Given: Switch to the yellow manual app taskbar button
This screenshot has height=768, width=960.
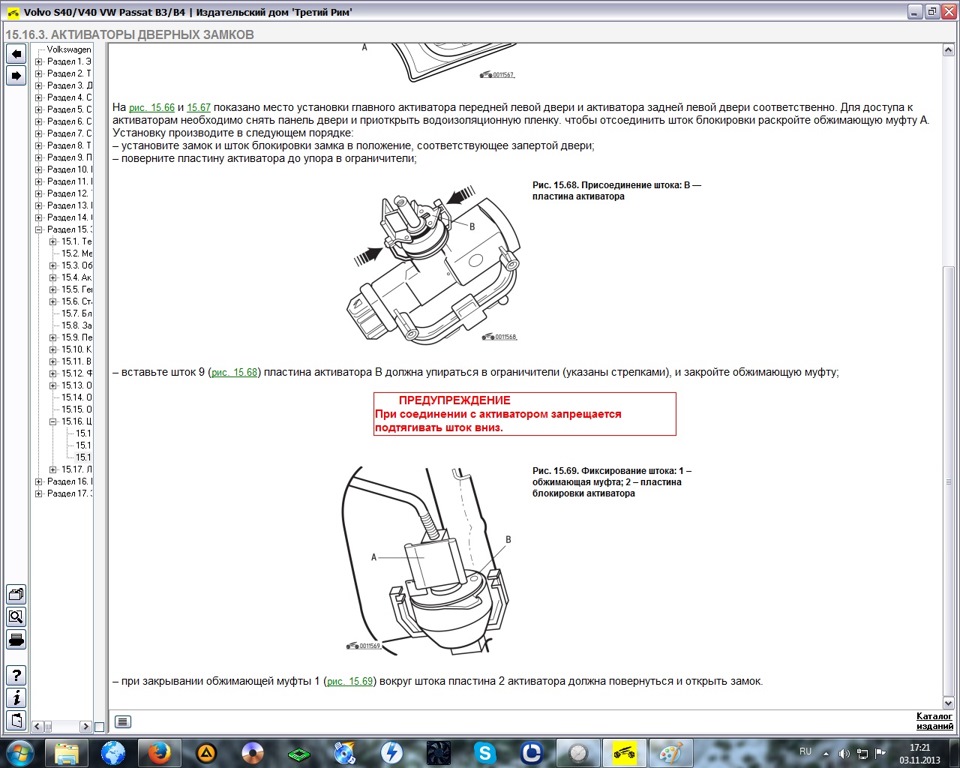Looking at the screenshot, I should pos(624,753).
